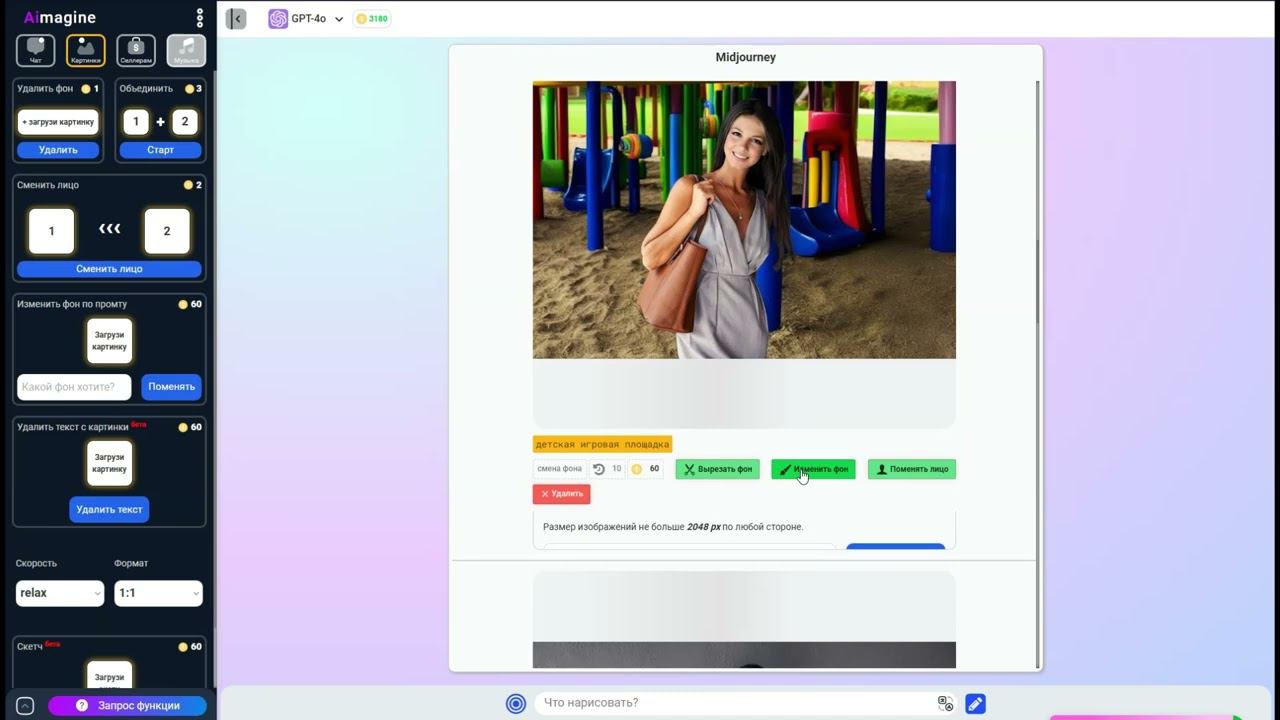1280x720 pixels.
Task: Click the Изменить фон button
Action: [813, 469]
